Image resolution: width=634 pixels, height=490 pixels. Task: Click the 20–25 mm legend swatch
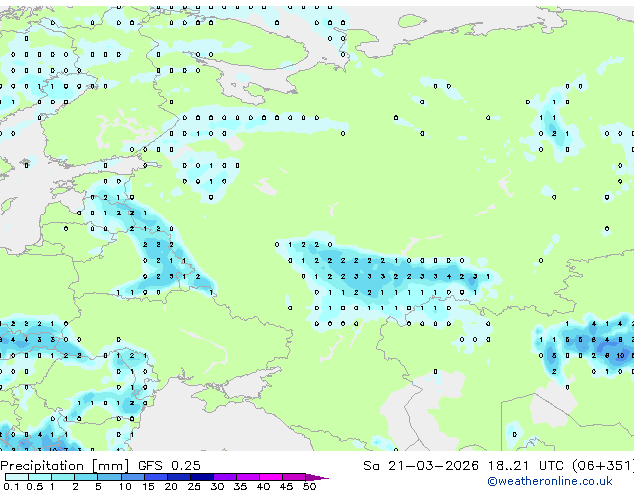click(178, 477)
